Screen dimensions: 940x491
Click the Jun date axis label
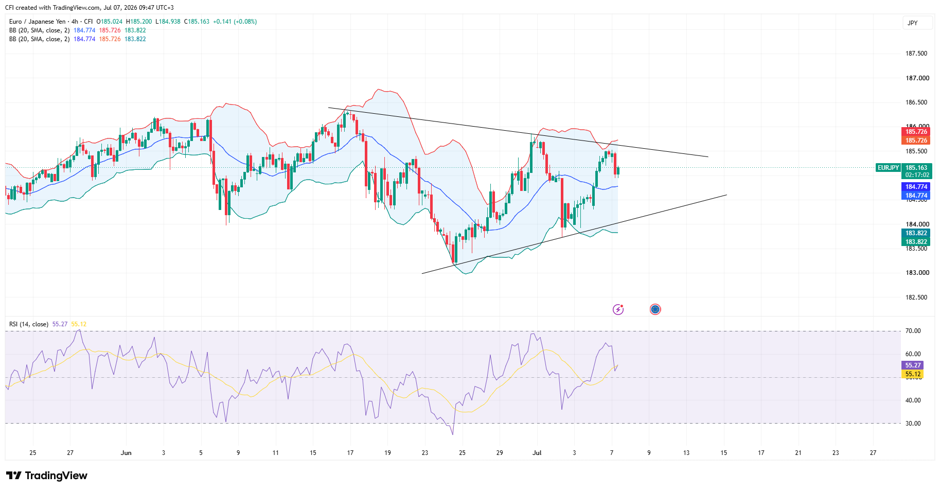[x=126, y=453]
